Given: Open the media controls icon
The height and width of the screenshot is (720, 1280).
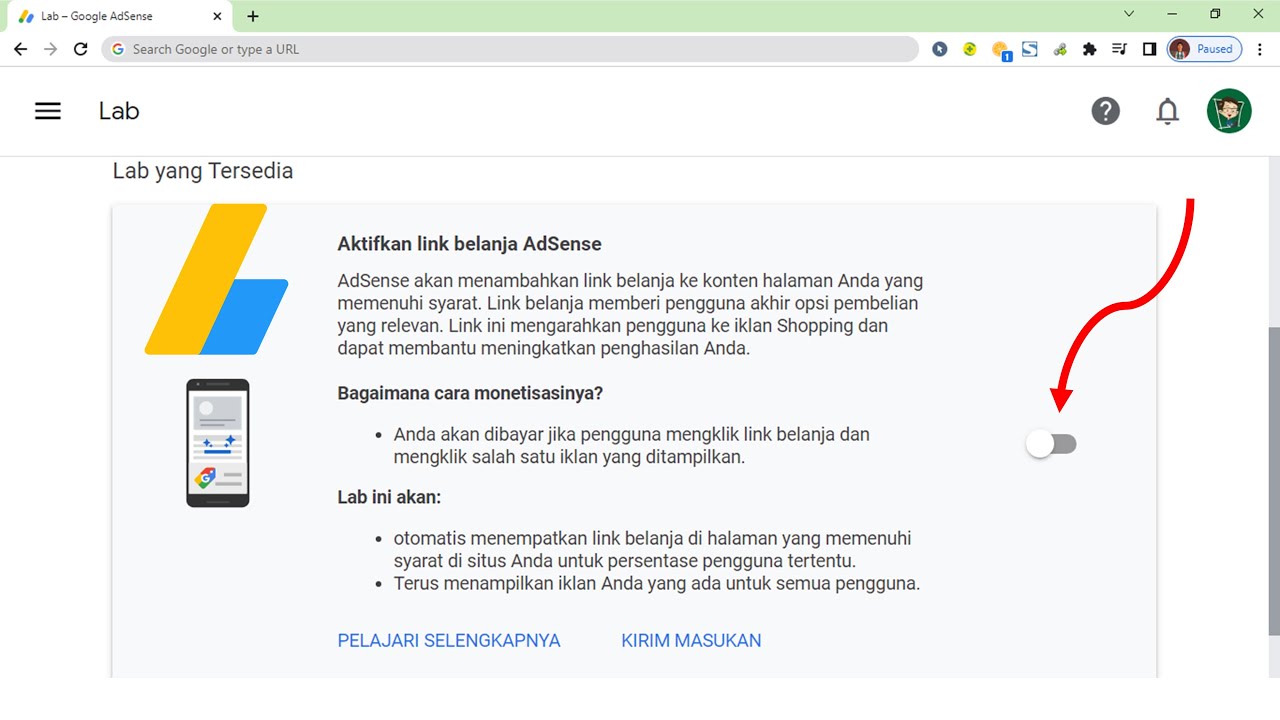Looking at the screenshot, I should [1120, 49].
